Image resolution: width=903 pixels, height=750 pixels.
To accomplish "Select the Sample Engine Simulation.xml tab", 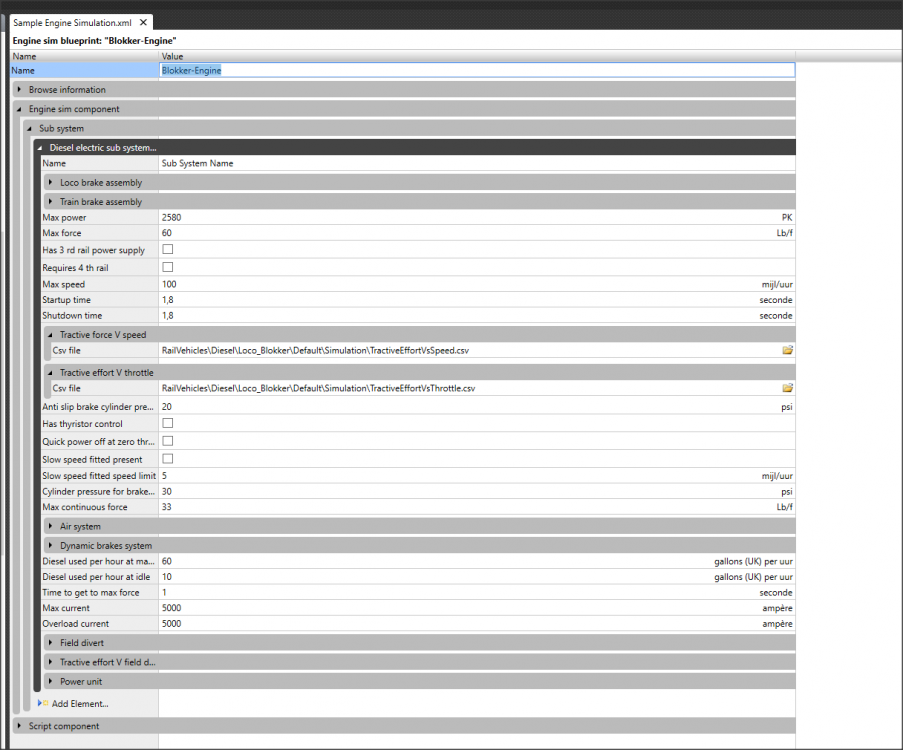I will coord(72,23).
